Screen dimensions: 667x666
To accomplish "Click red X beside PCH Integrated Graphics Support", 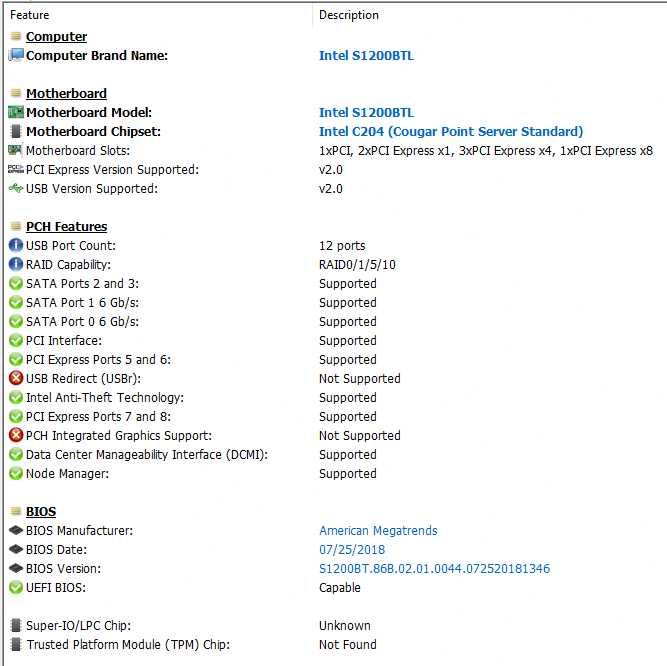I will [x=16, y=435].
